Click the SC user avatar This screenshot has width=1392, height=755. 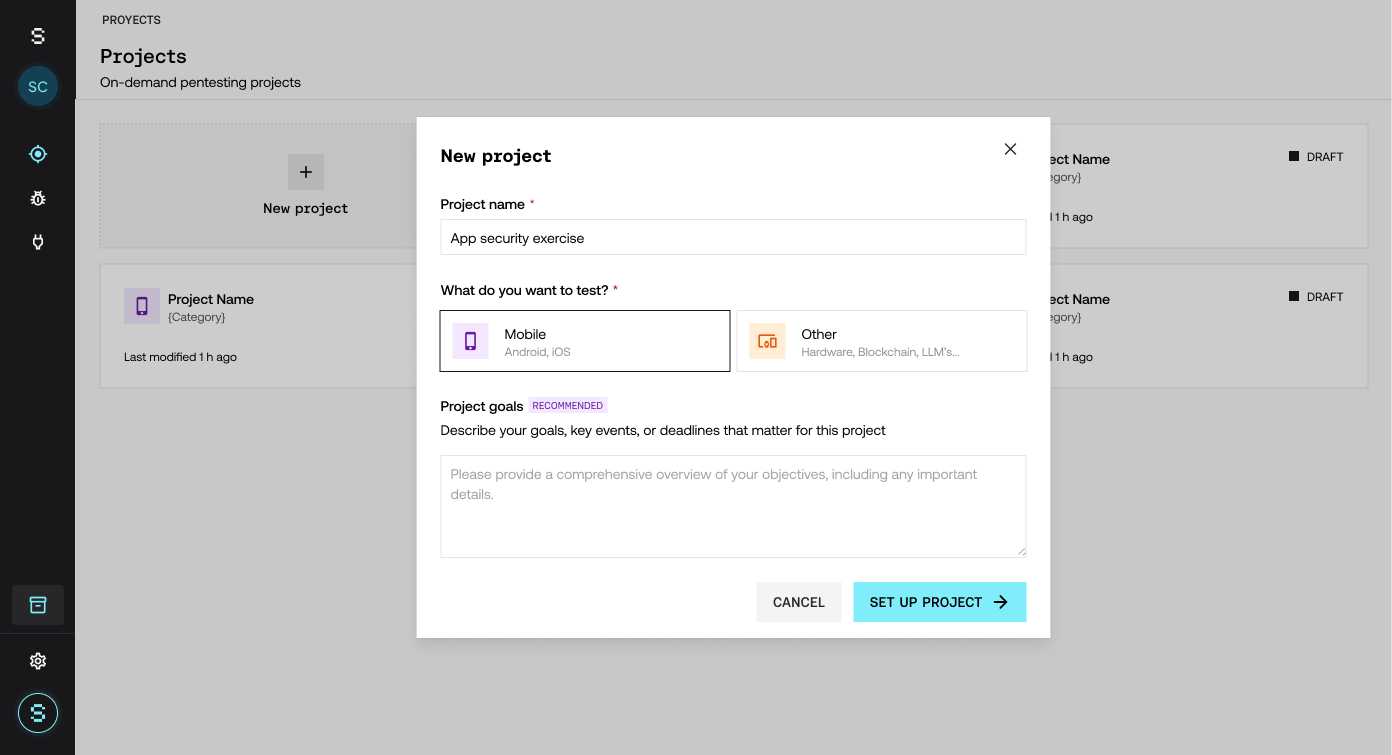[x=38, y=87]
